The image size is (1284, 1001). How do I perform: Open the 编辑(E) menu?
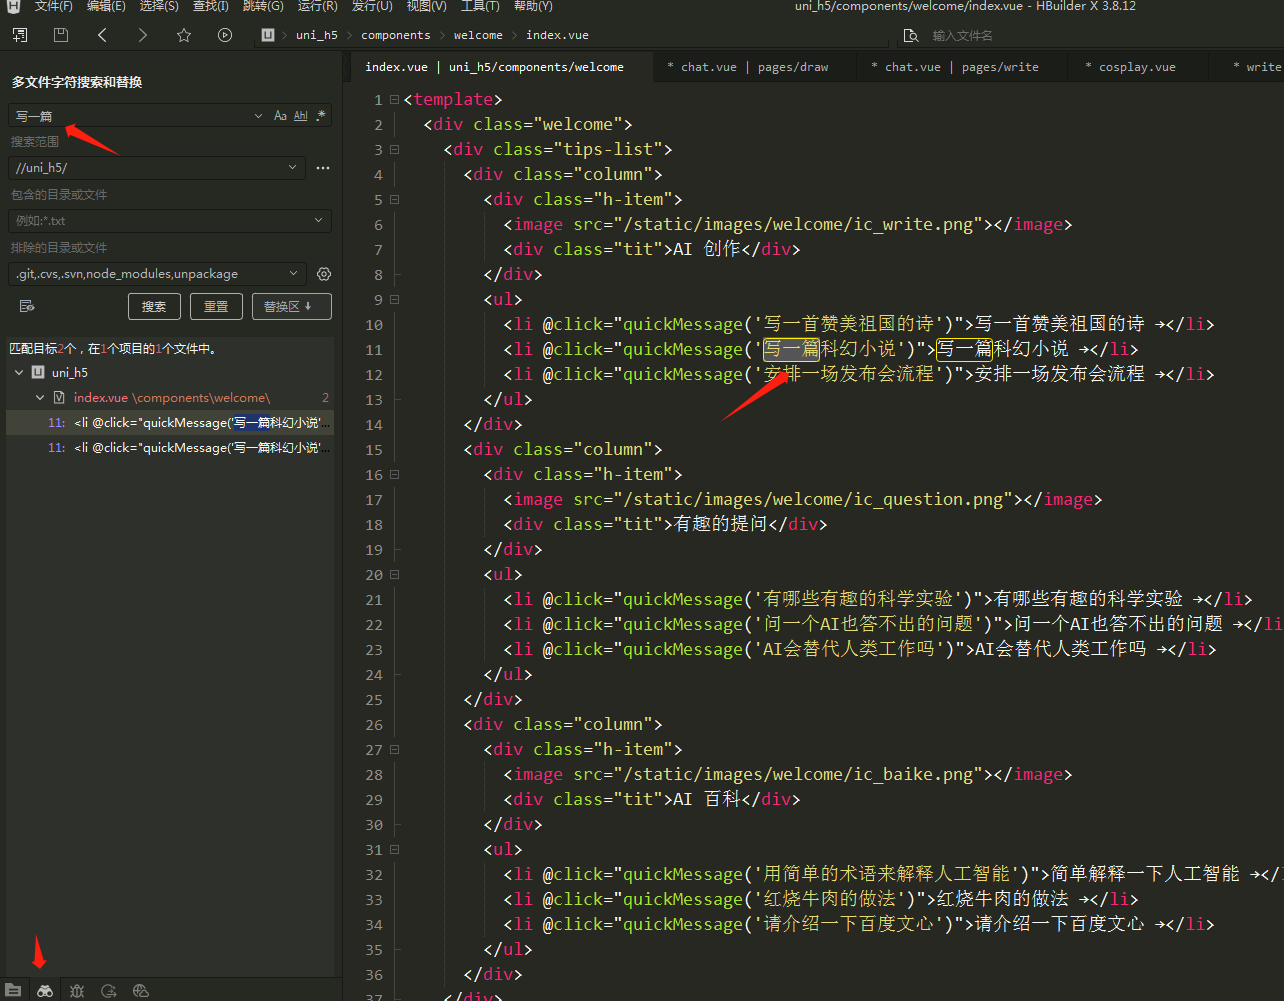pyautogui.click(x=106, y=6)
